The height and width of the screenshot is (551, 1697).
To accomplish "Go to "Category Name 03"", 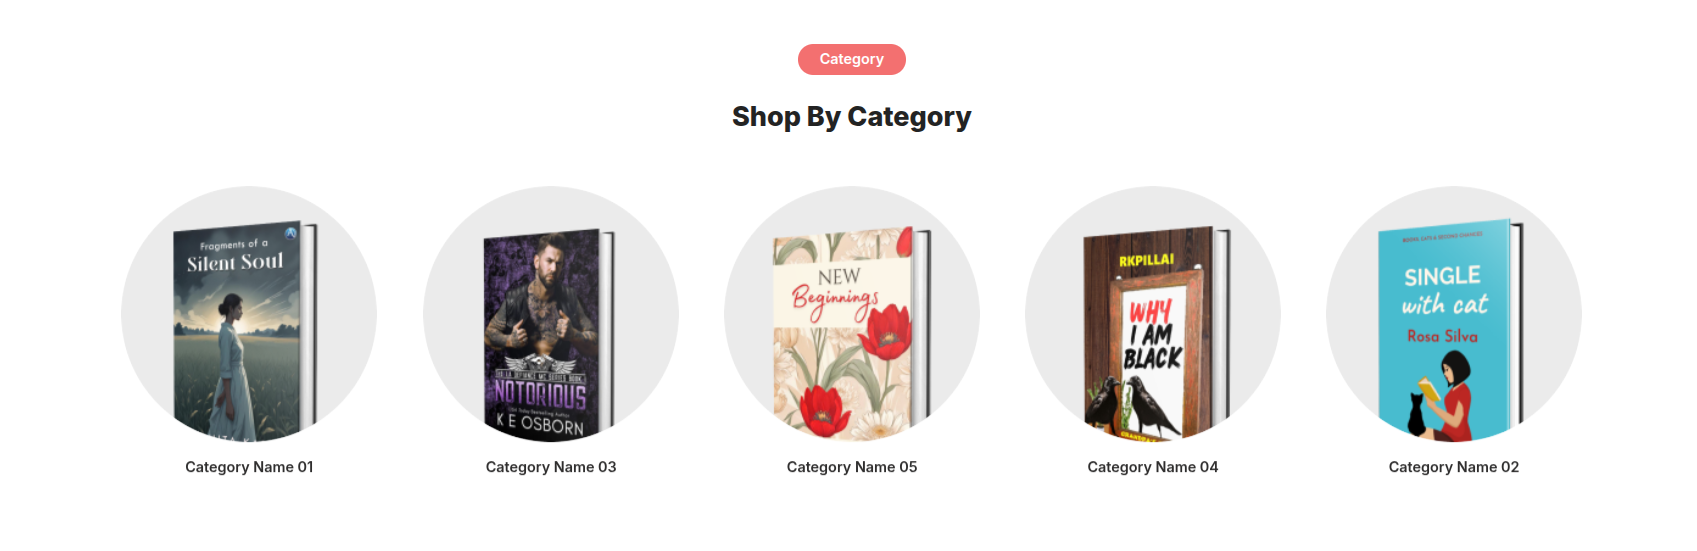I will tap(551, 467).
